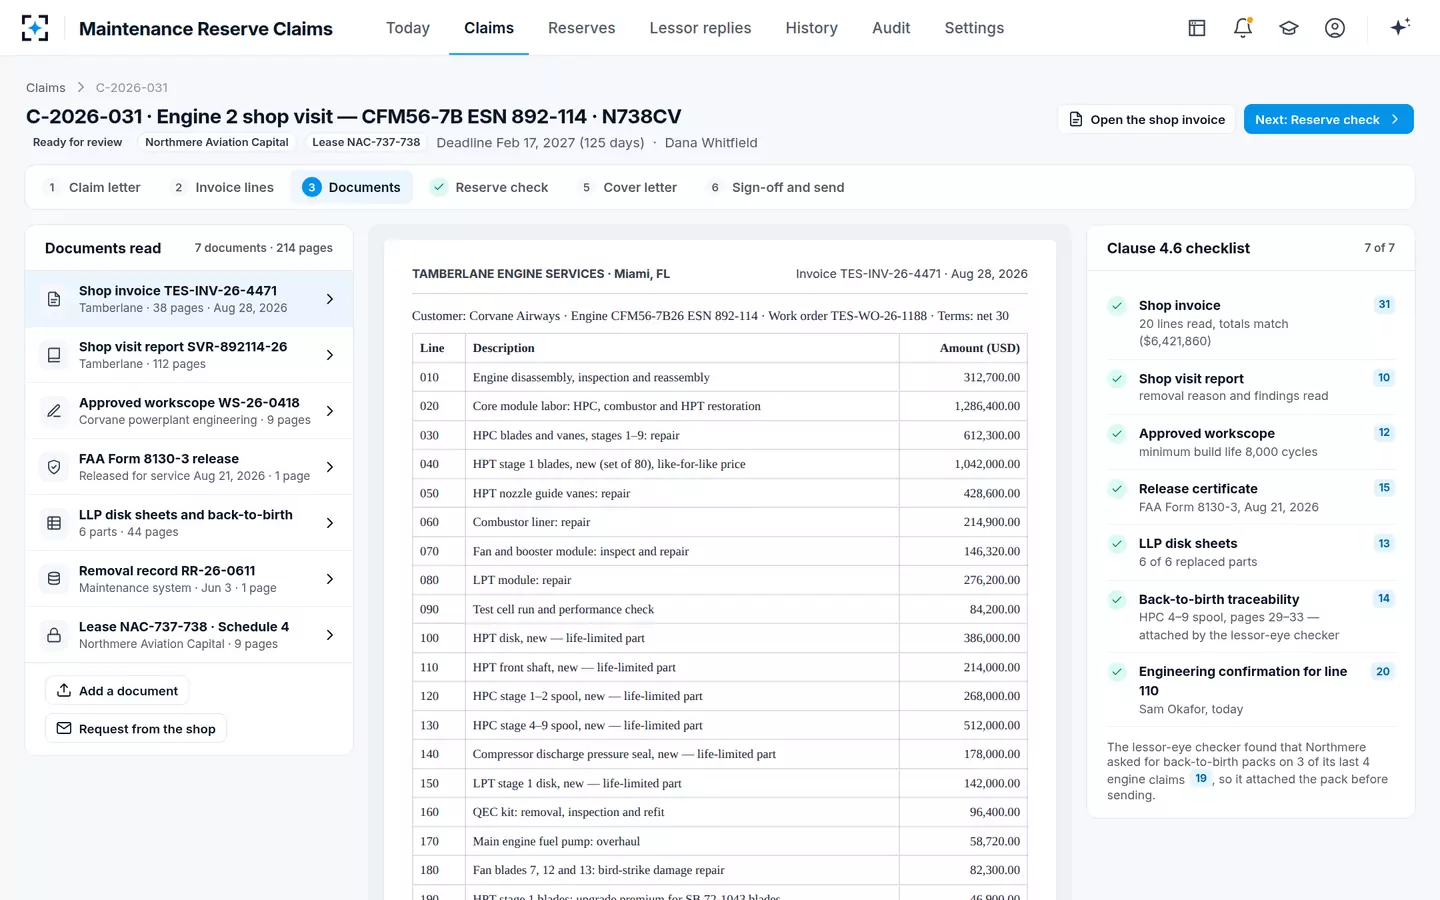
Task: Click the Approved workscope checklist checkmark
Action: click(1117, 434)
